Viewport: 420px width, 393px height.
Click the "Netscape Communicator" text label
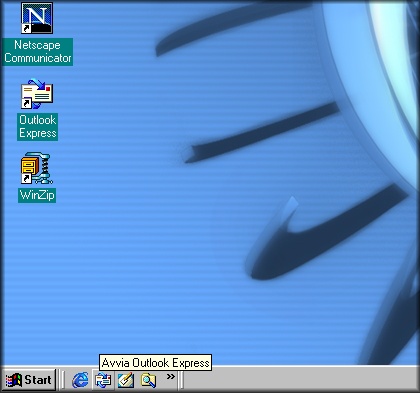pyautogui.click(x=38, y=52)
